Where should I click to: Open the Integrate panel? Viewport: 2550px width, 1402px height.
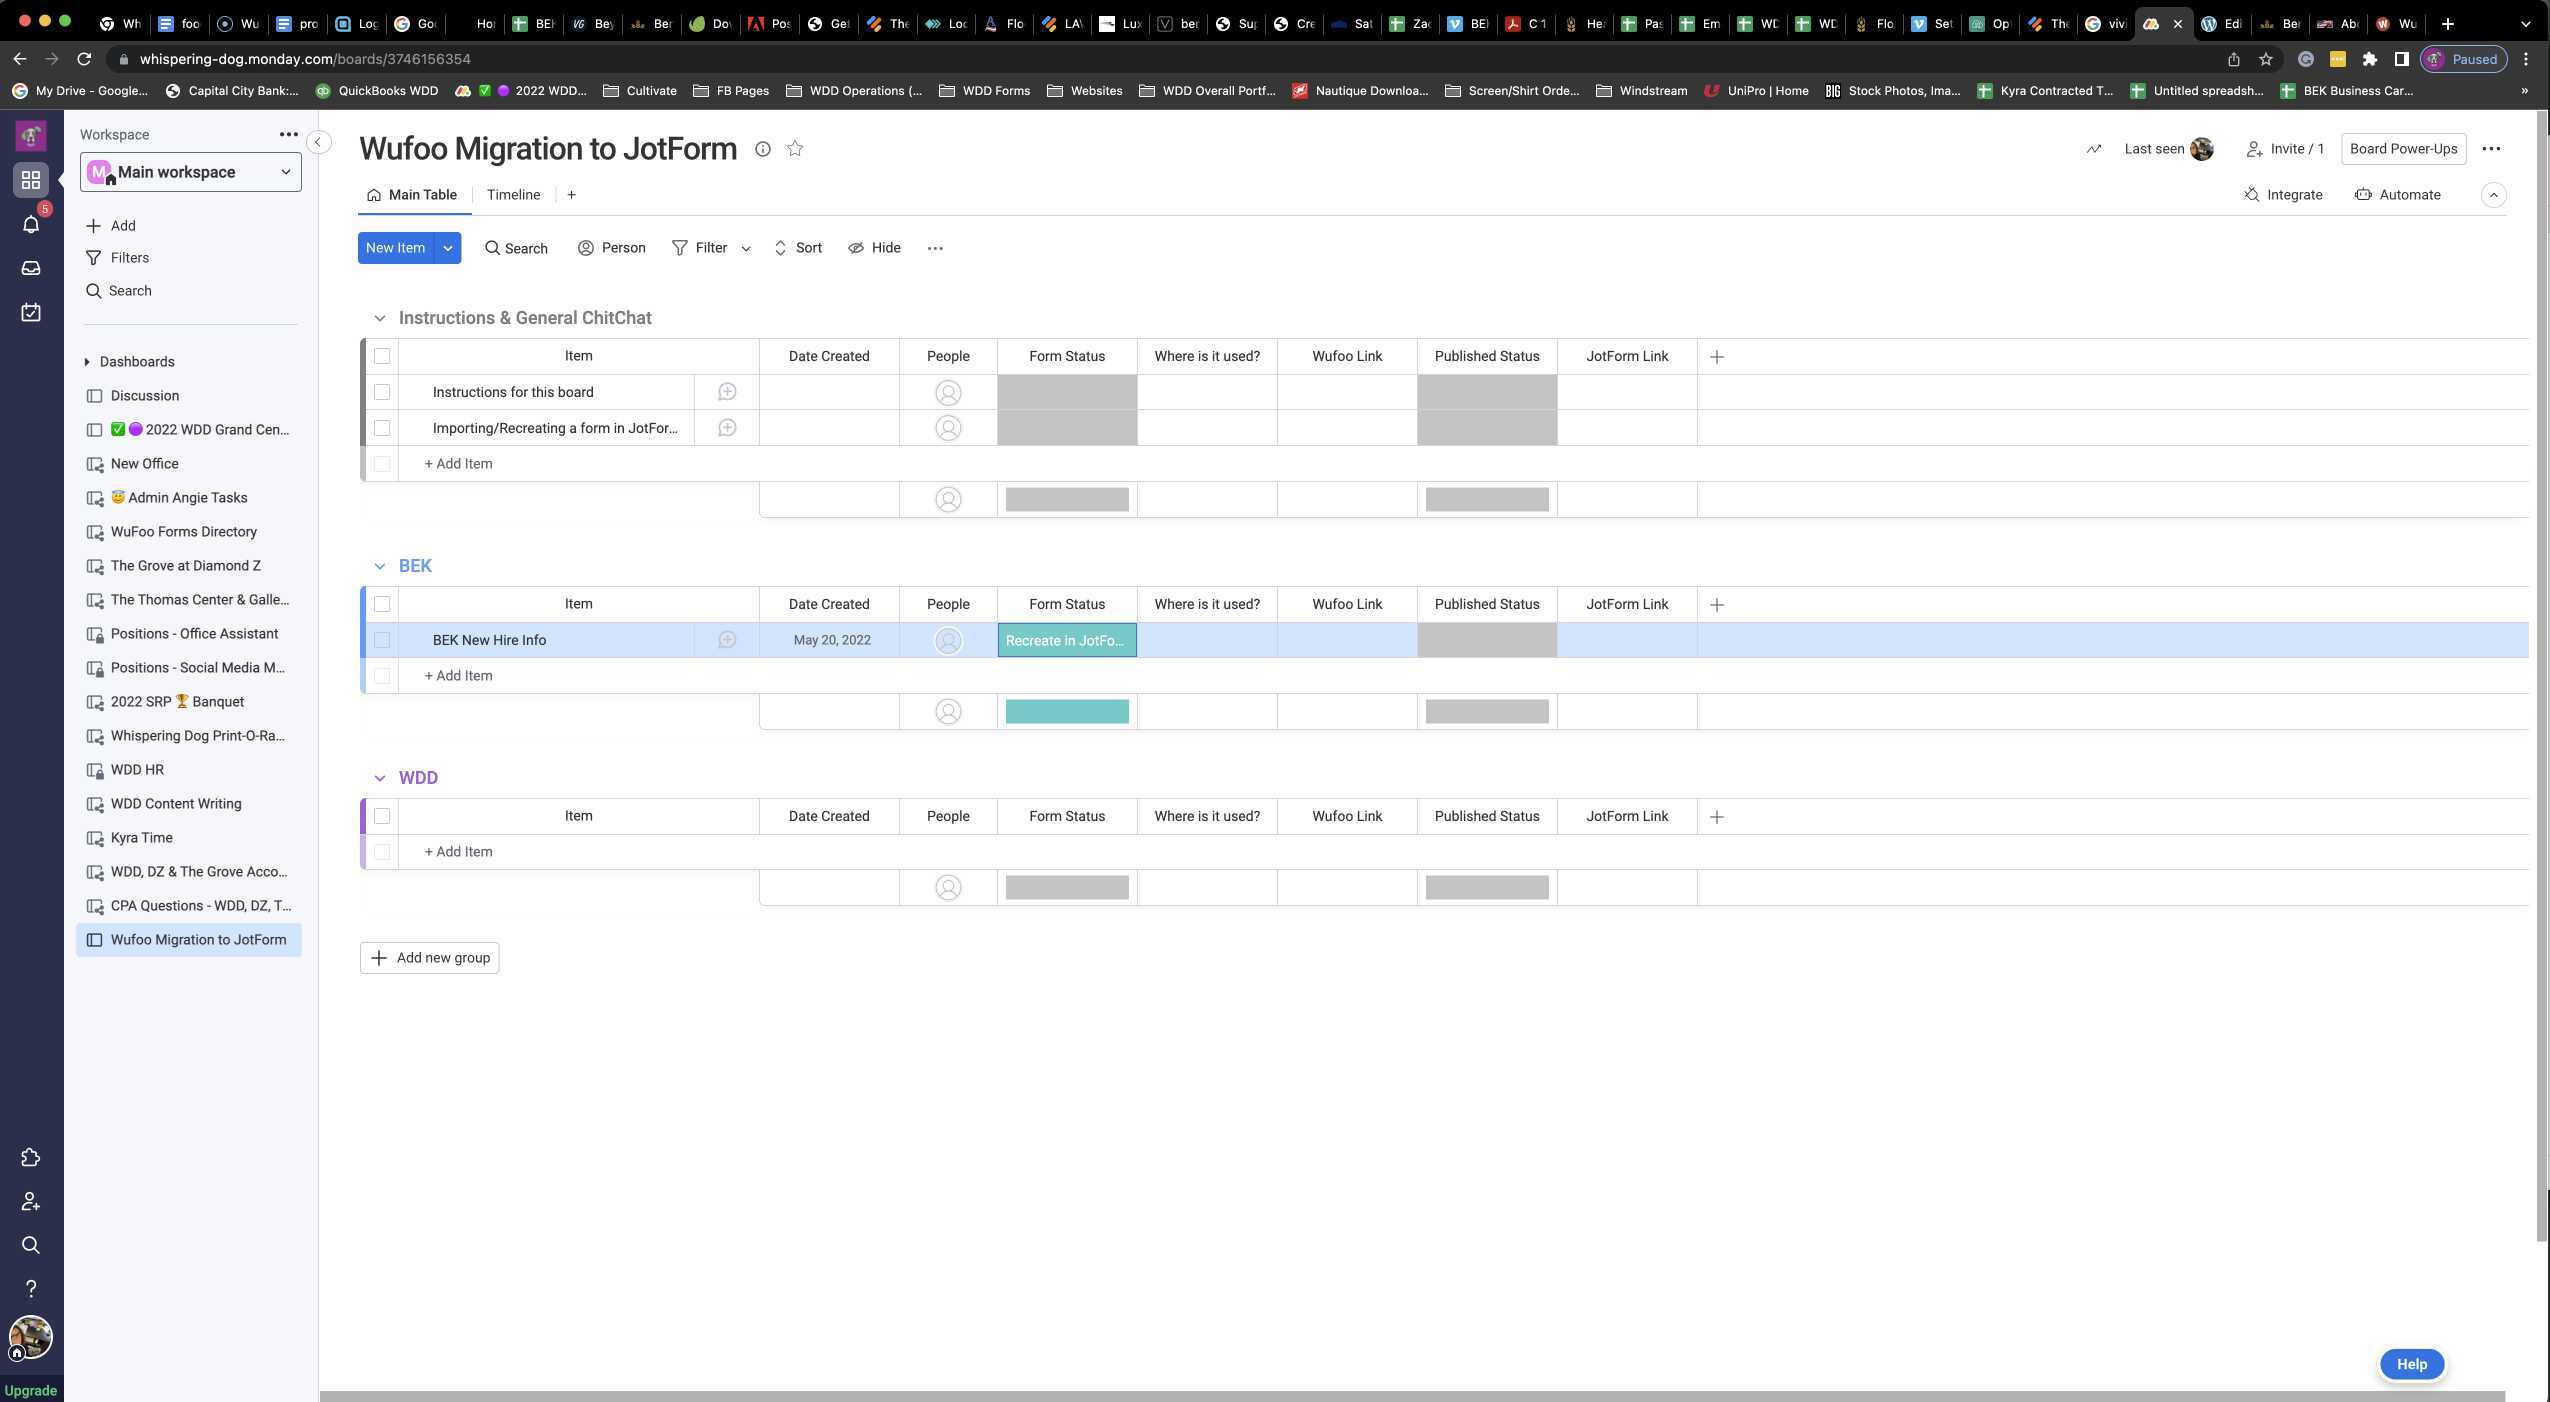pos(2283,195)
